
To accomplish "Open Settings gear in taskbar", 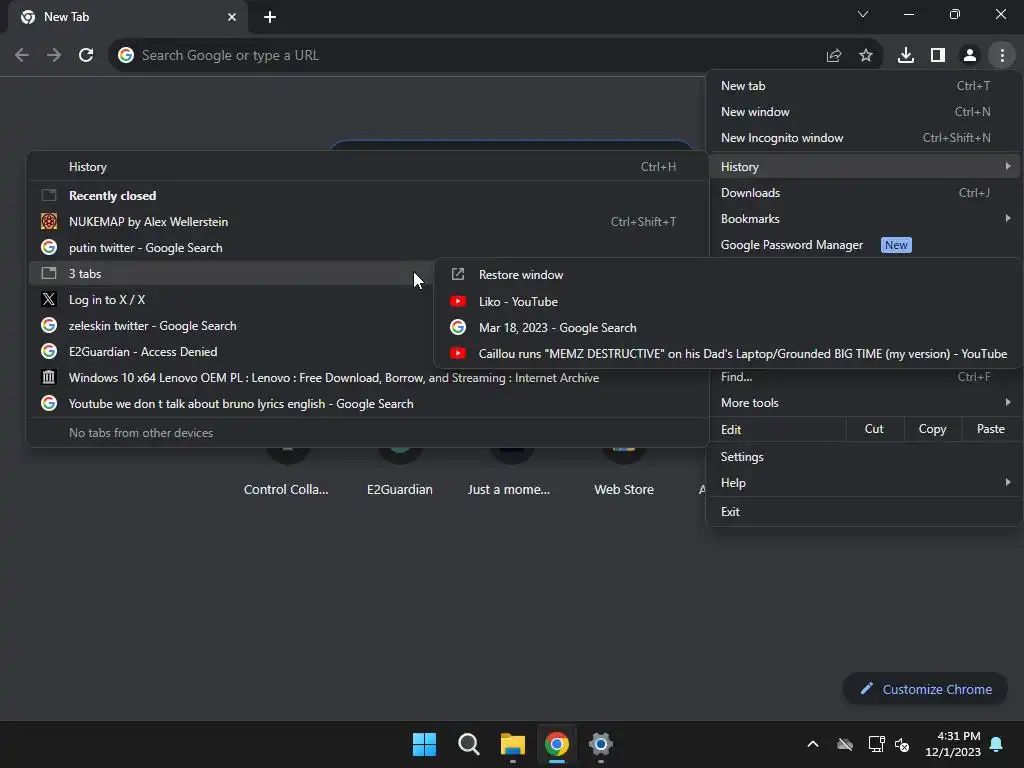I will [x=601, y=744].
